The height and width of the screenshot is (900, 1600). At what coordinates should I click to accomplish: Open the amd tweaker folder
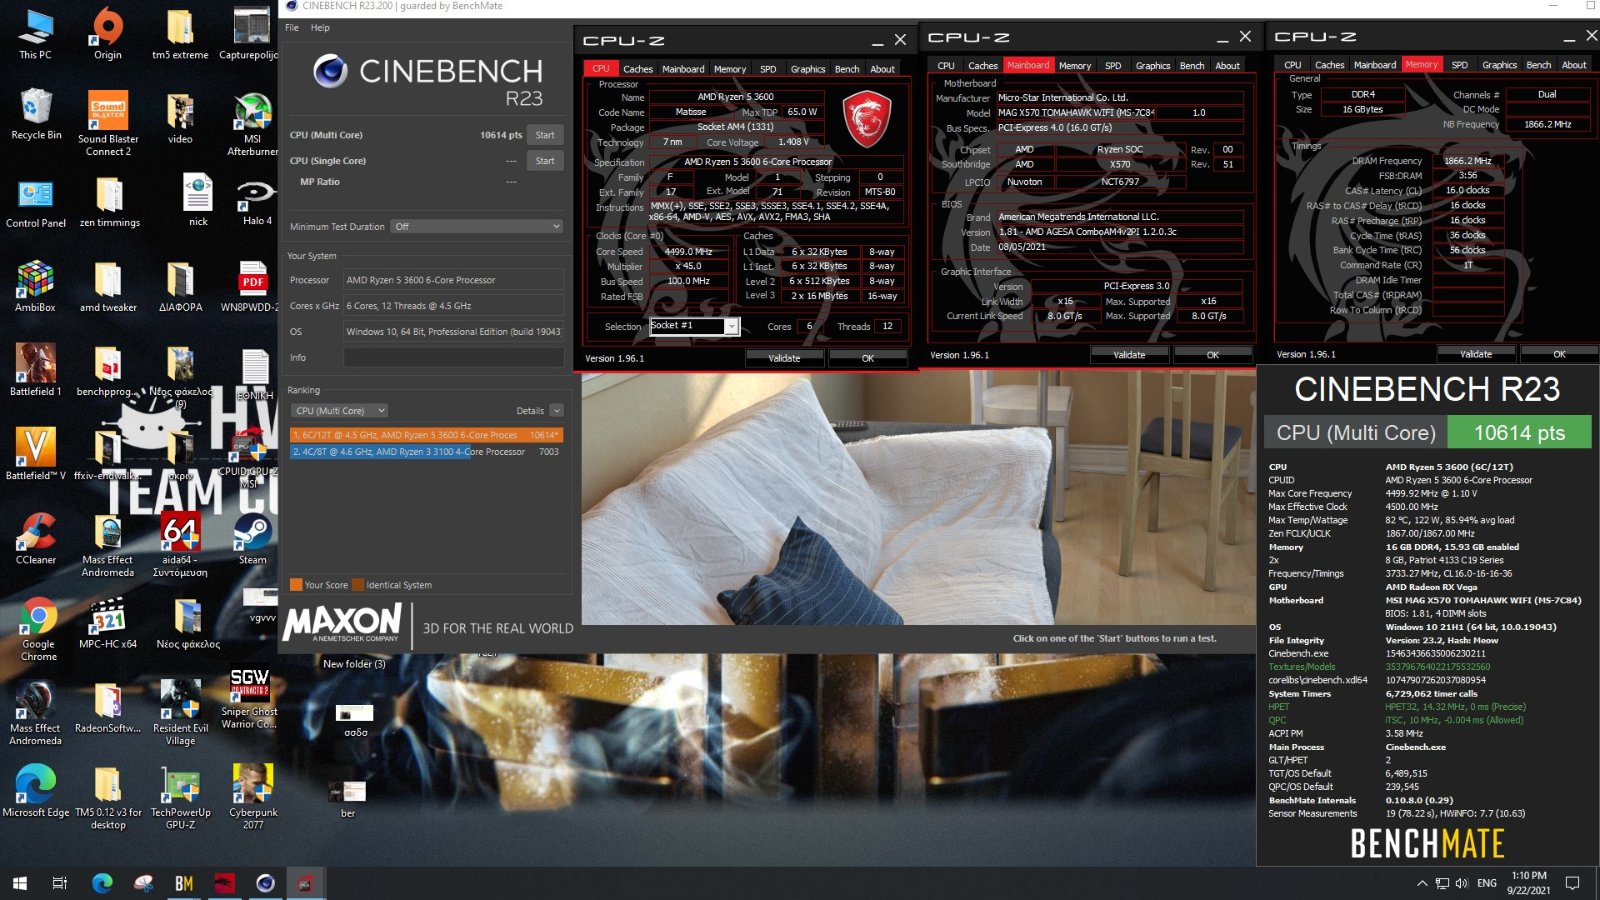click(108, 287)
